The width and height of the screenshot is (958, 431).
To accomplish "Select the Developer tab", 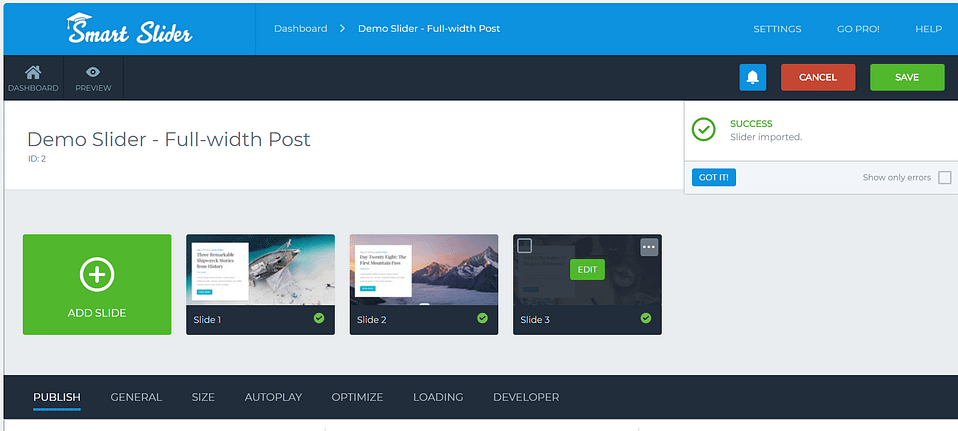I will [x=526, y=397].
